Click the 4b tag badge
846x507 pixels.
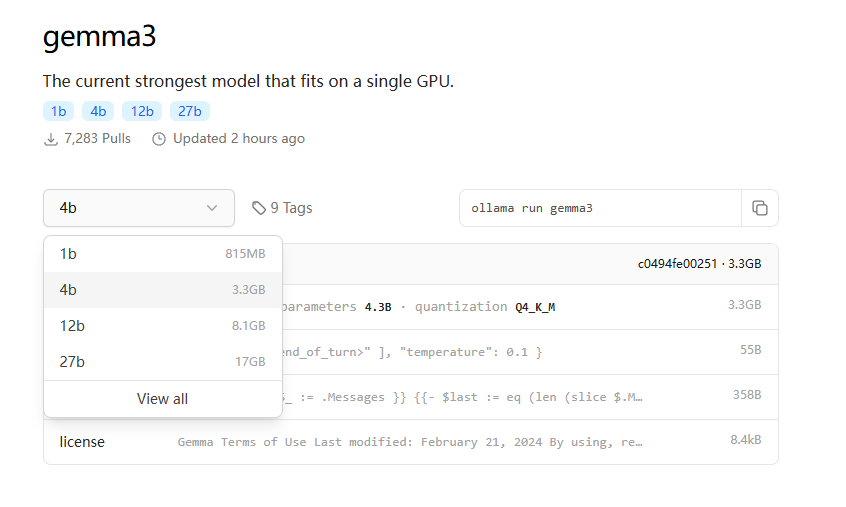[98, 111]
